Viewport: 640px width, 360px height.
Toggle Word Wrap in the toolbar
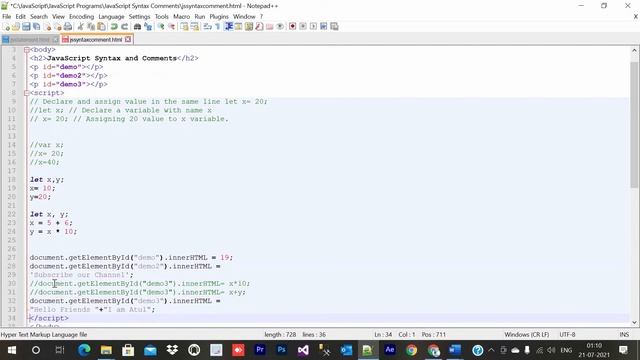(207, 27)
